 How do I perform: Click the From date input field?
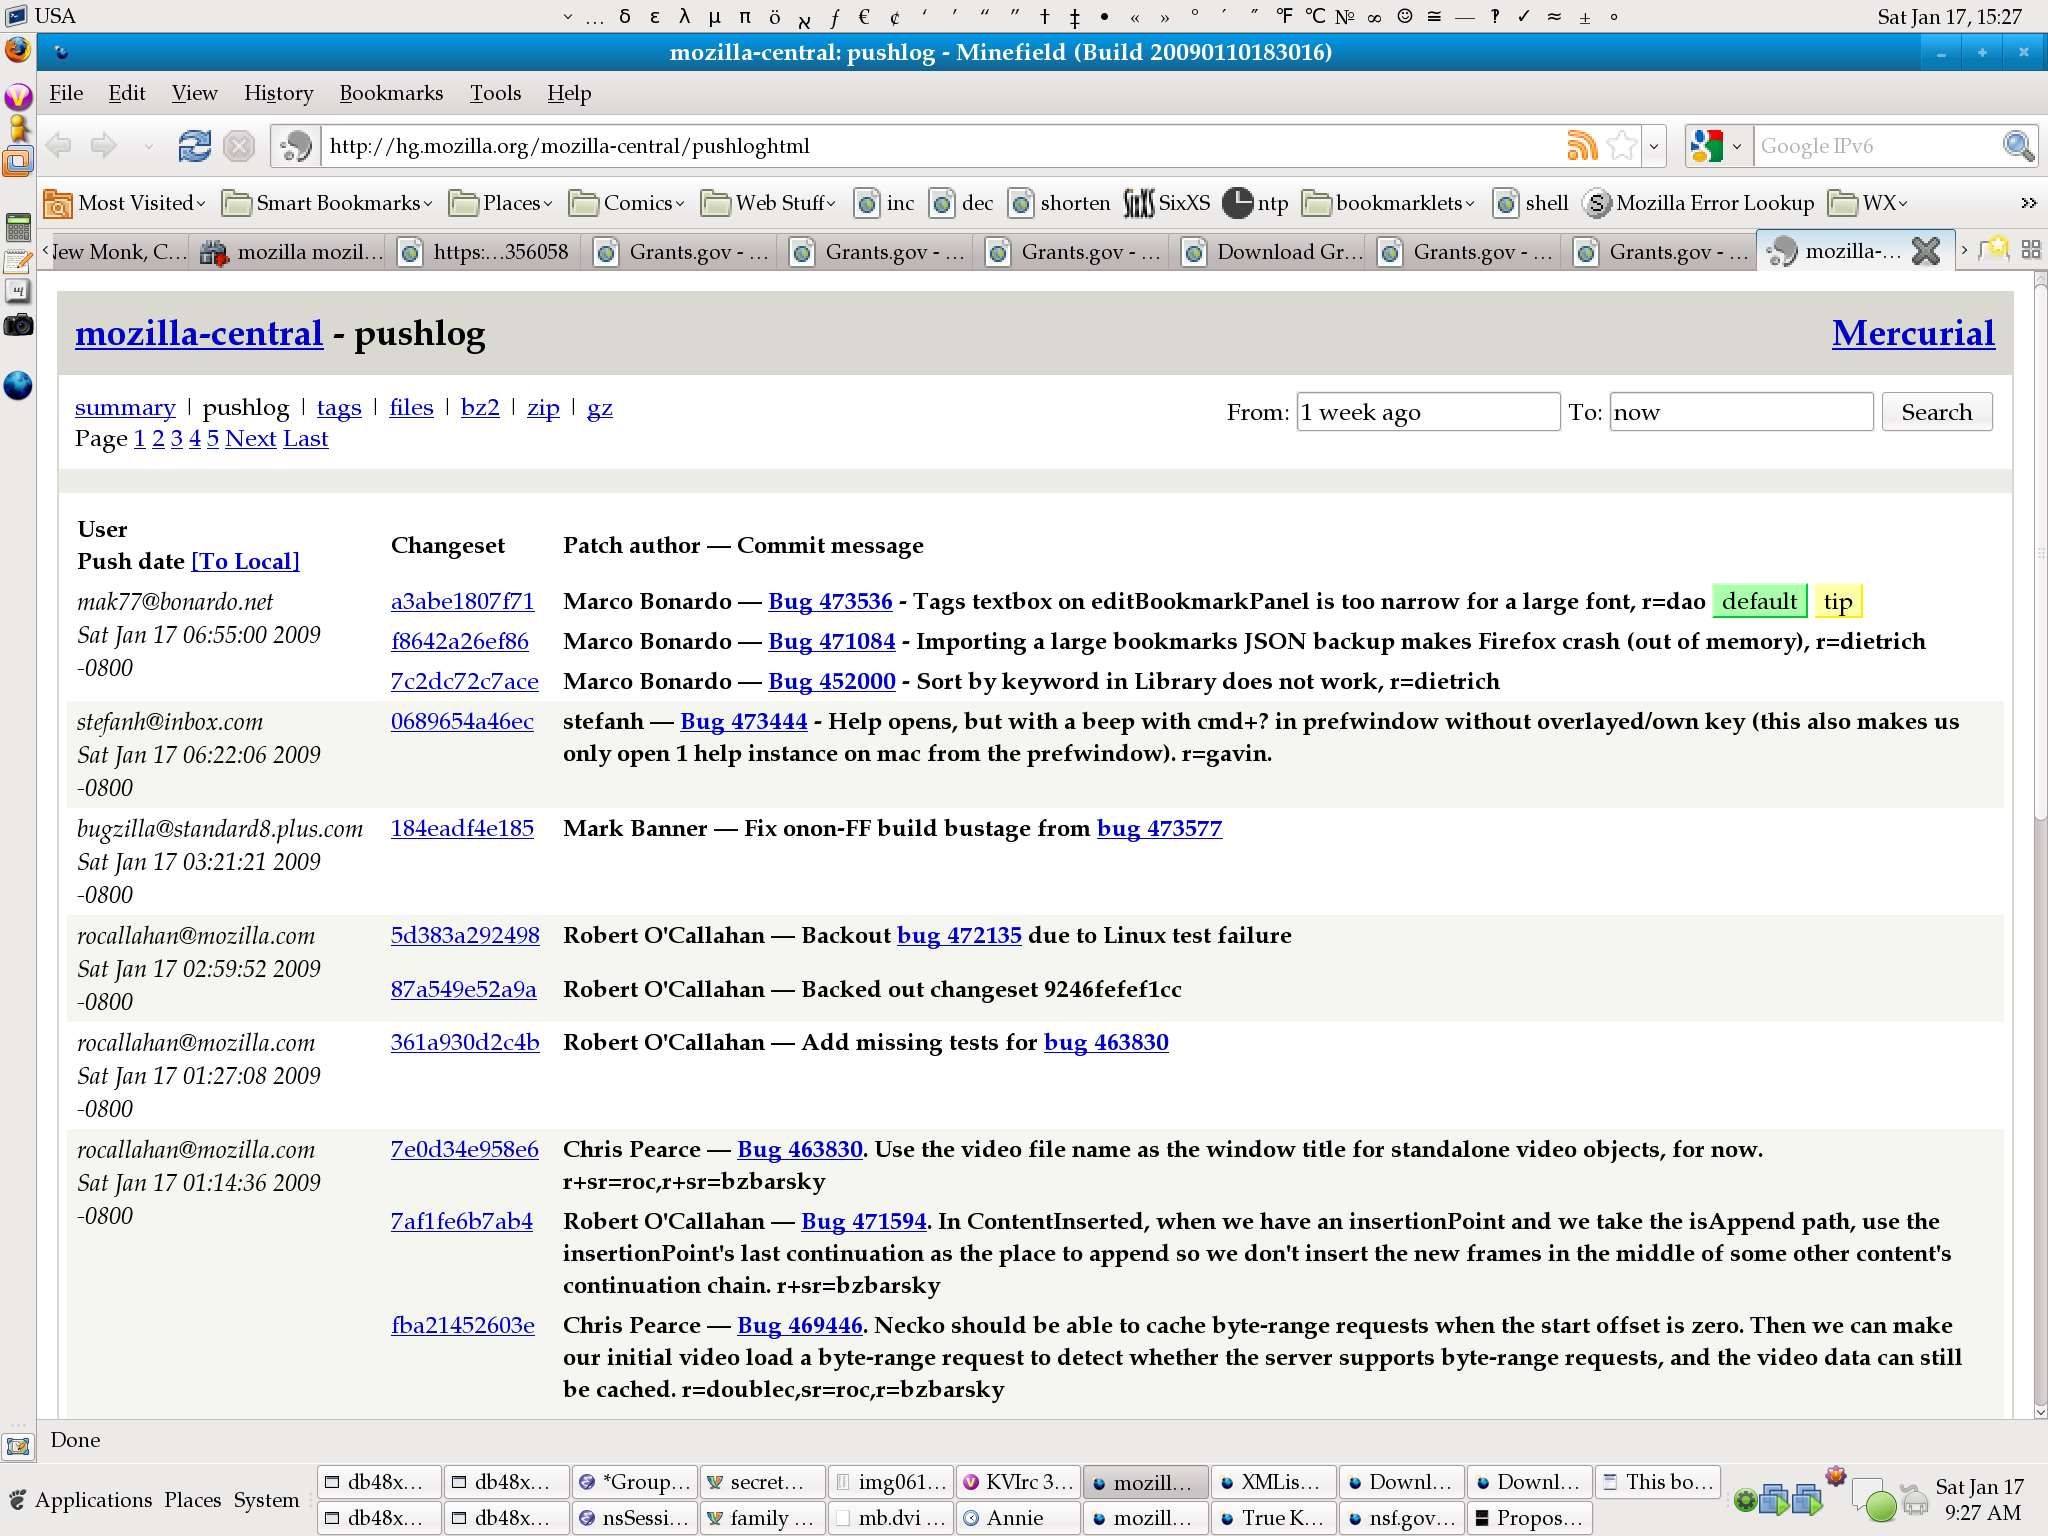1428,412
